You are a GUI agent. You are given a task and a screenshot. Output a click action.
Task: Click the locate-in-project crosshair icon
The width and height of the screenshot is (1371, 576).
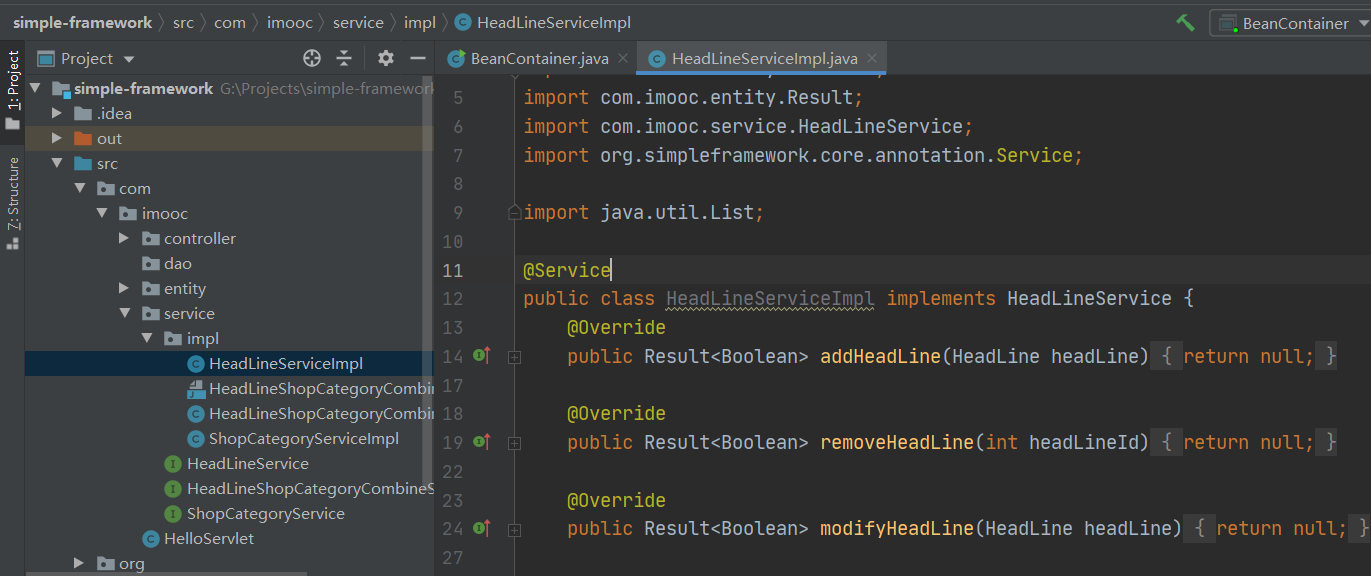pos(312,58)
